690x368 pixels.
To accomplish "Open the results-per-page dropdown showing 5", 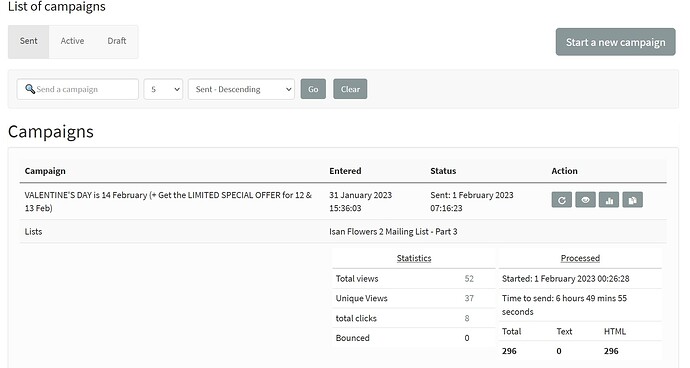I will (x=163, y=89).
